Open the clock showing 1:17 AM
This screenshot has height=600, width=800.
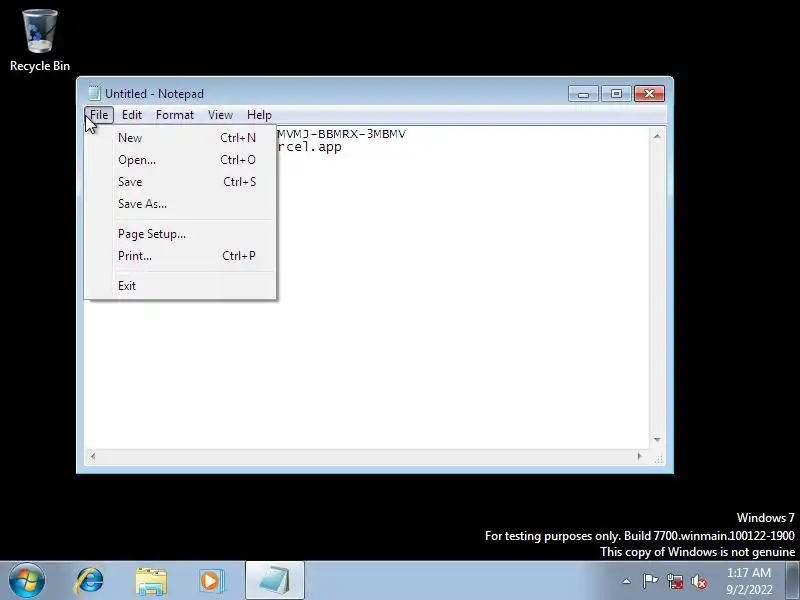(749, 581)
